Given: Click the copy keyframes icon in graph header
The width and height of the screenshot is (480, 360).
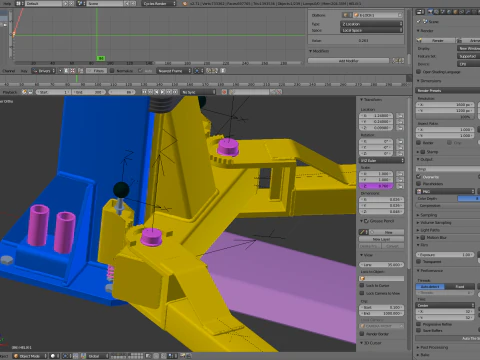Looking at the screenshot, I should 209,71.
